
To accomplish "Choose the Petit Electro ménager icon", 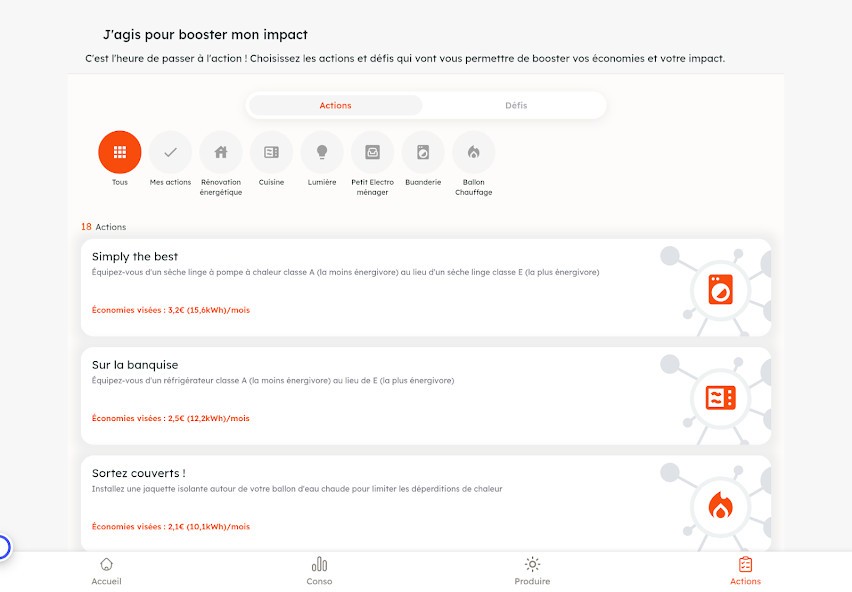I will [x=372, y=152].
